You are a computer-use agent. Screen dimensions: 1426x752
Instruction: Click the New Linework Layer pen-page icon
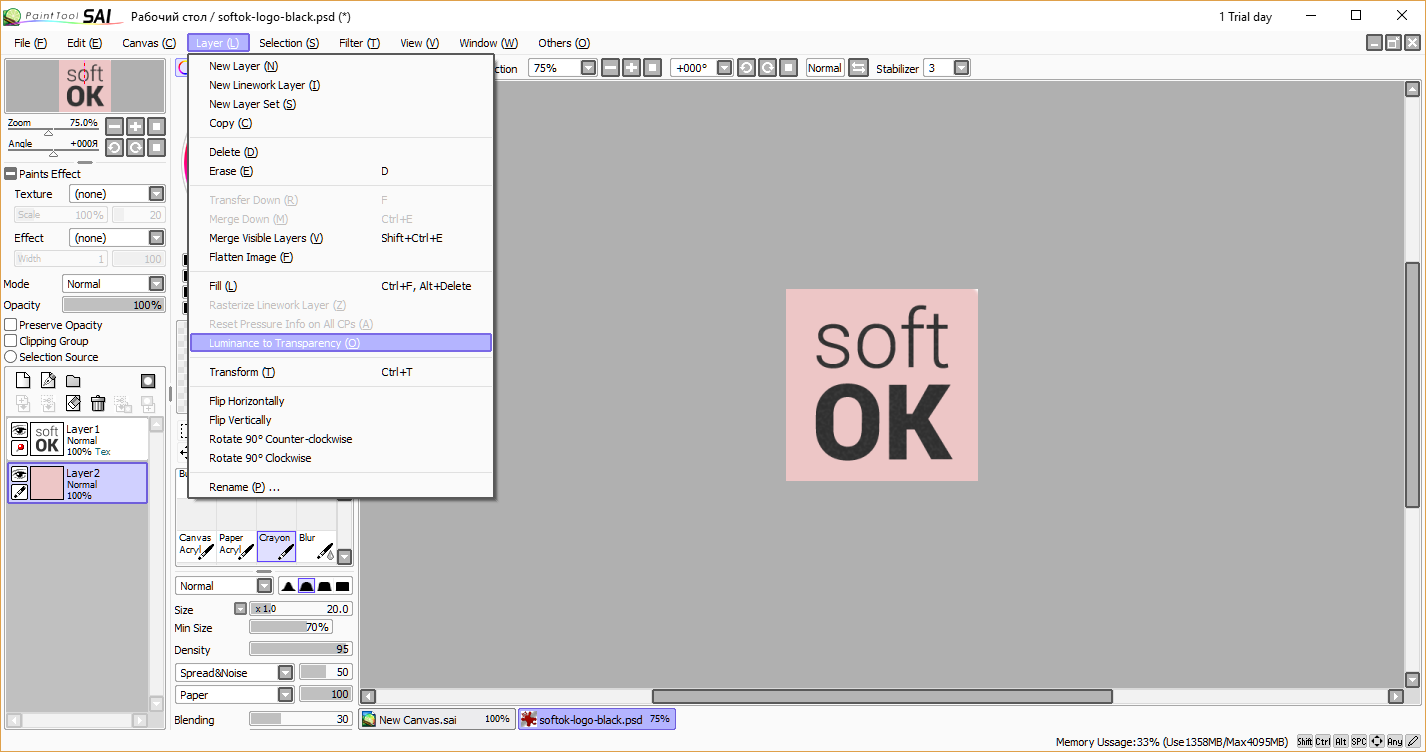coord(48,381)
